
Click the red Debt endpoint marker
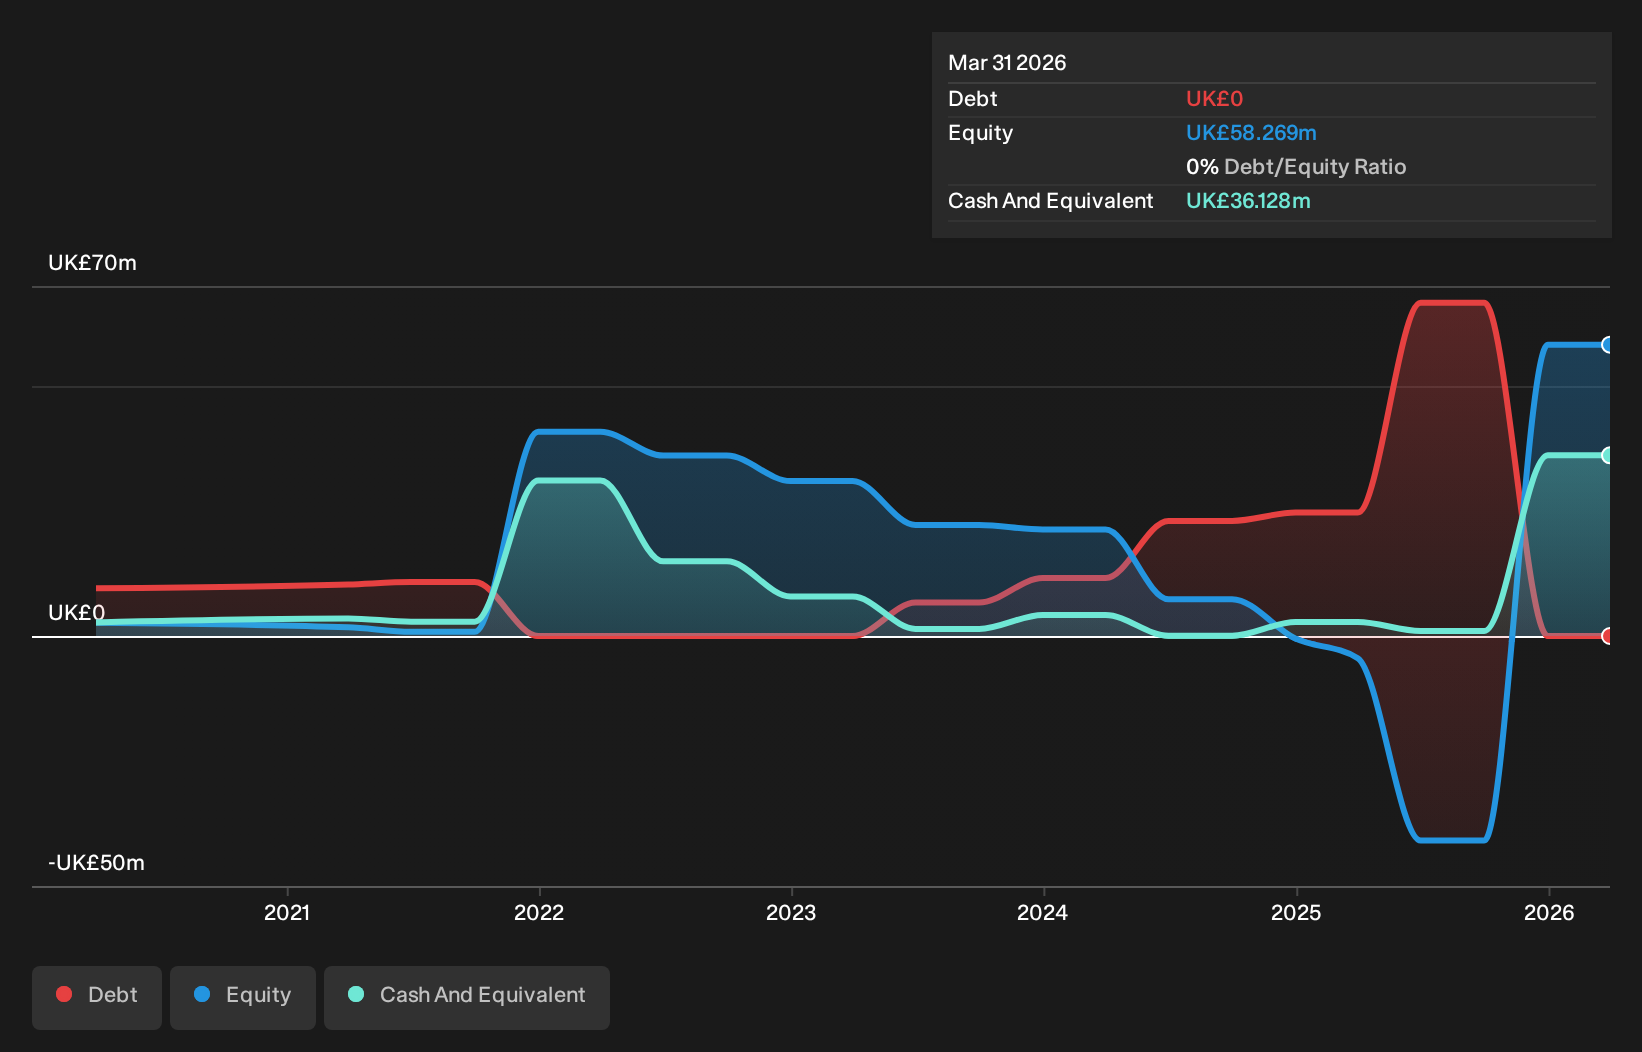tap(1607, 636)
